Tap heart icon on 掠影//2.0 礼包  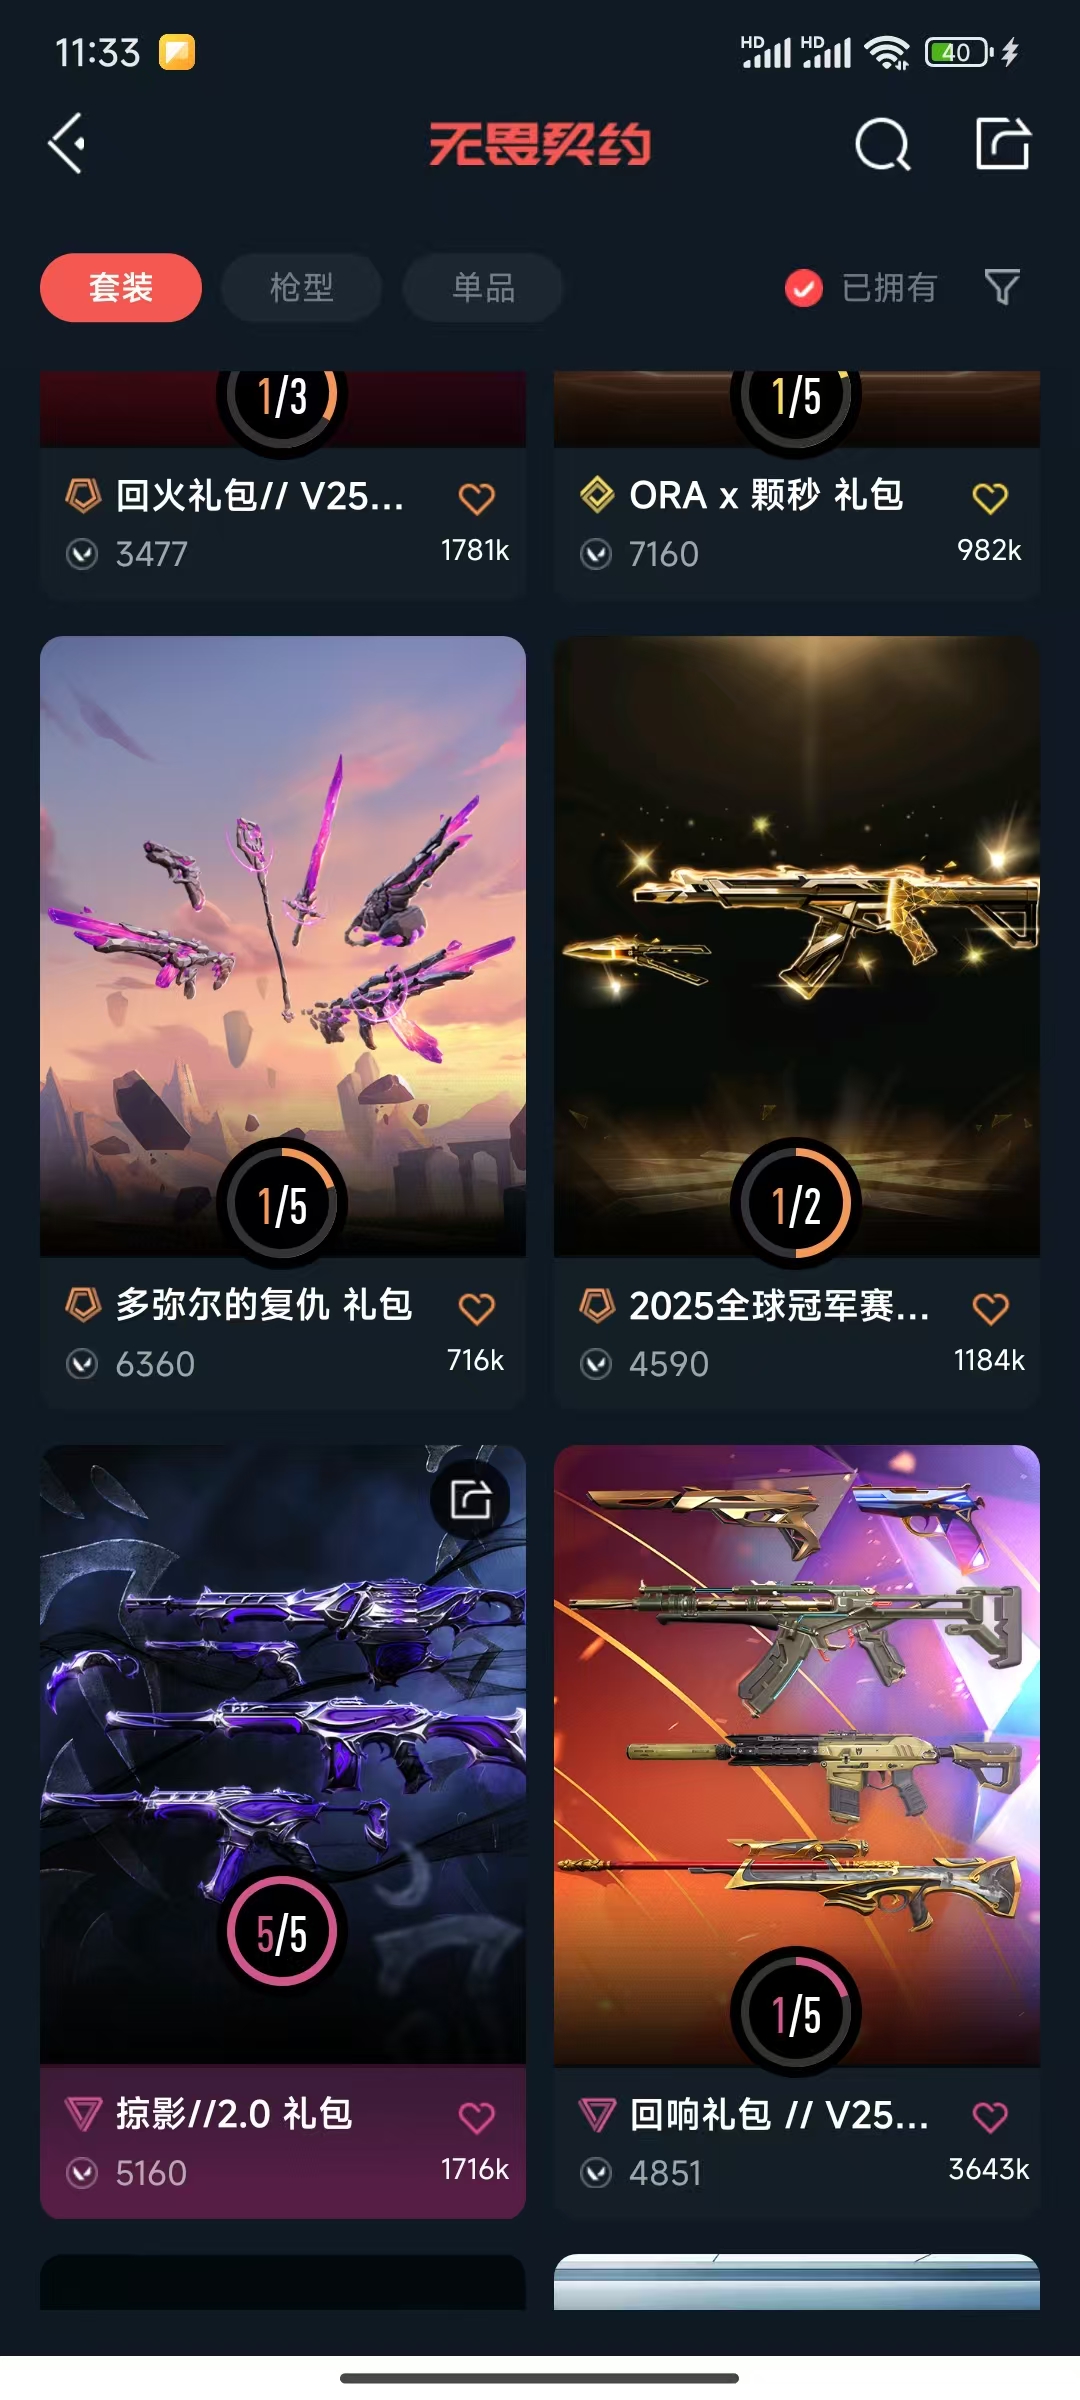tap(477, 2117)
